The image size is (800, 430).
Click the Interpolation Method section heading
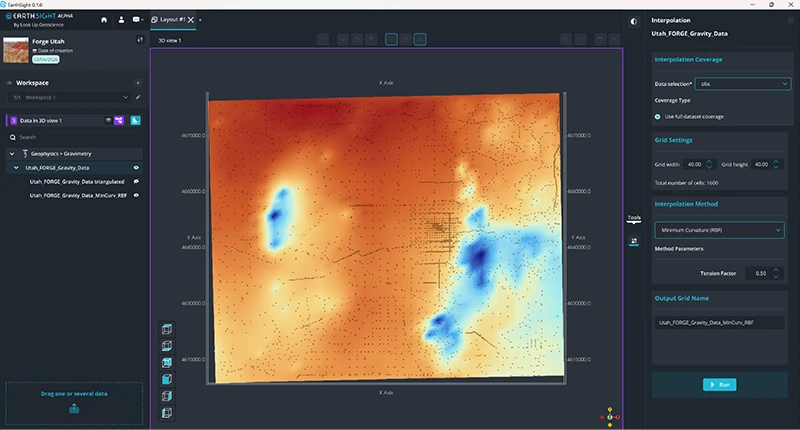click(x=686, y=204)
